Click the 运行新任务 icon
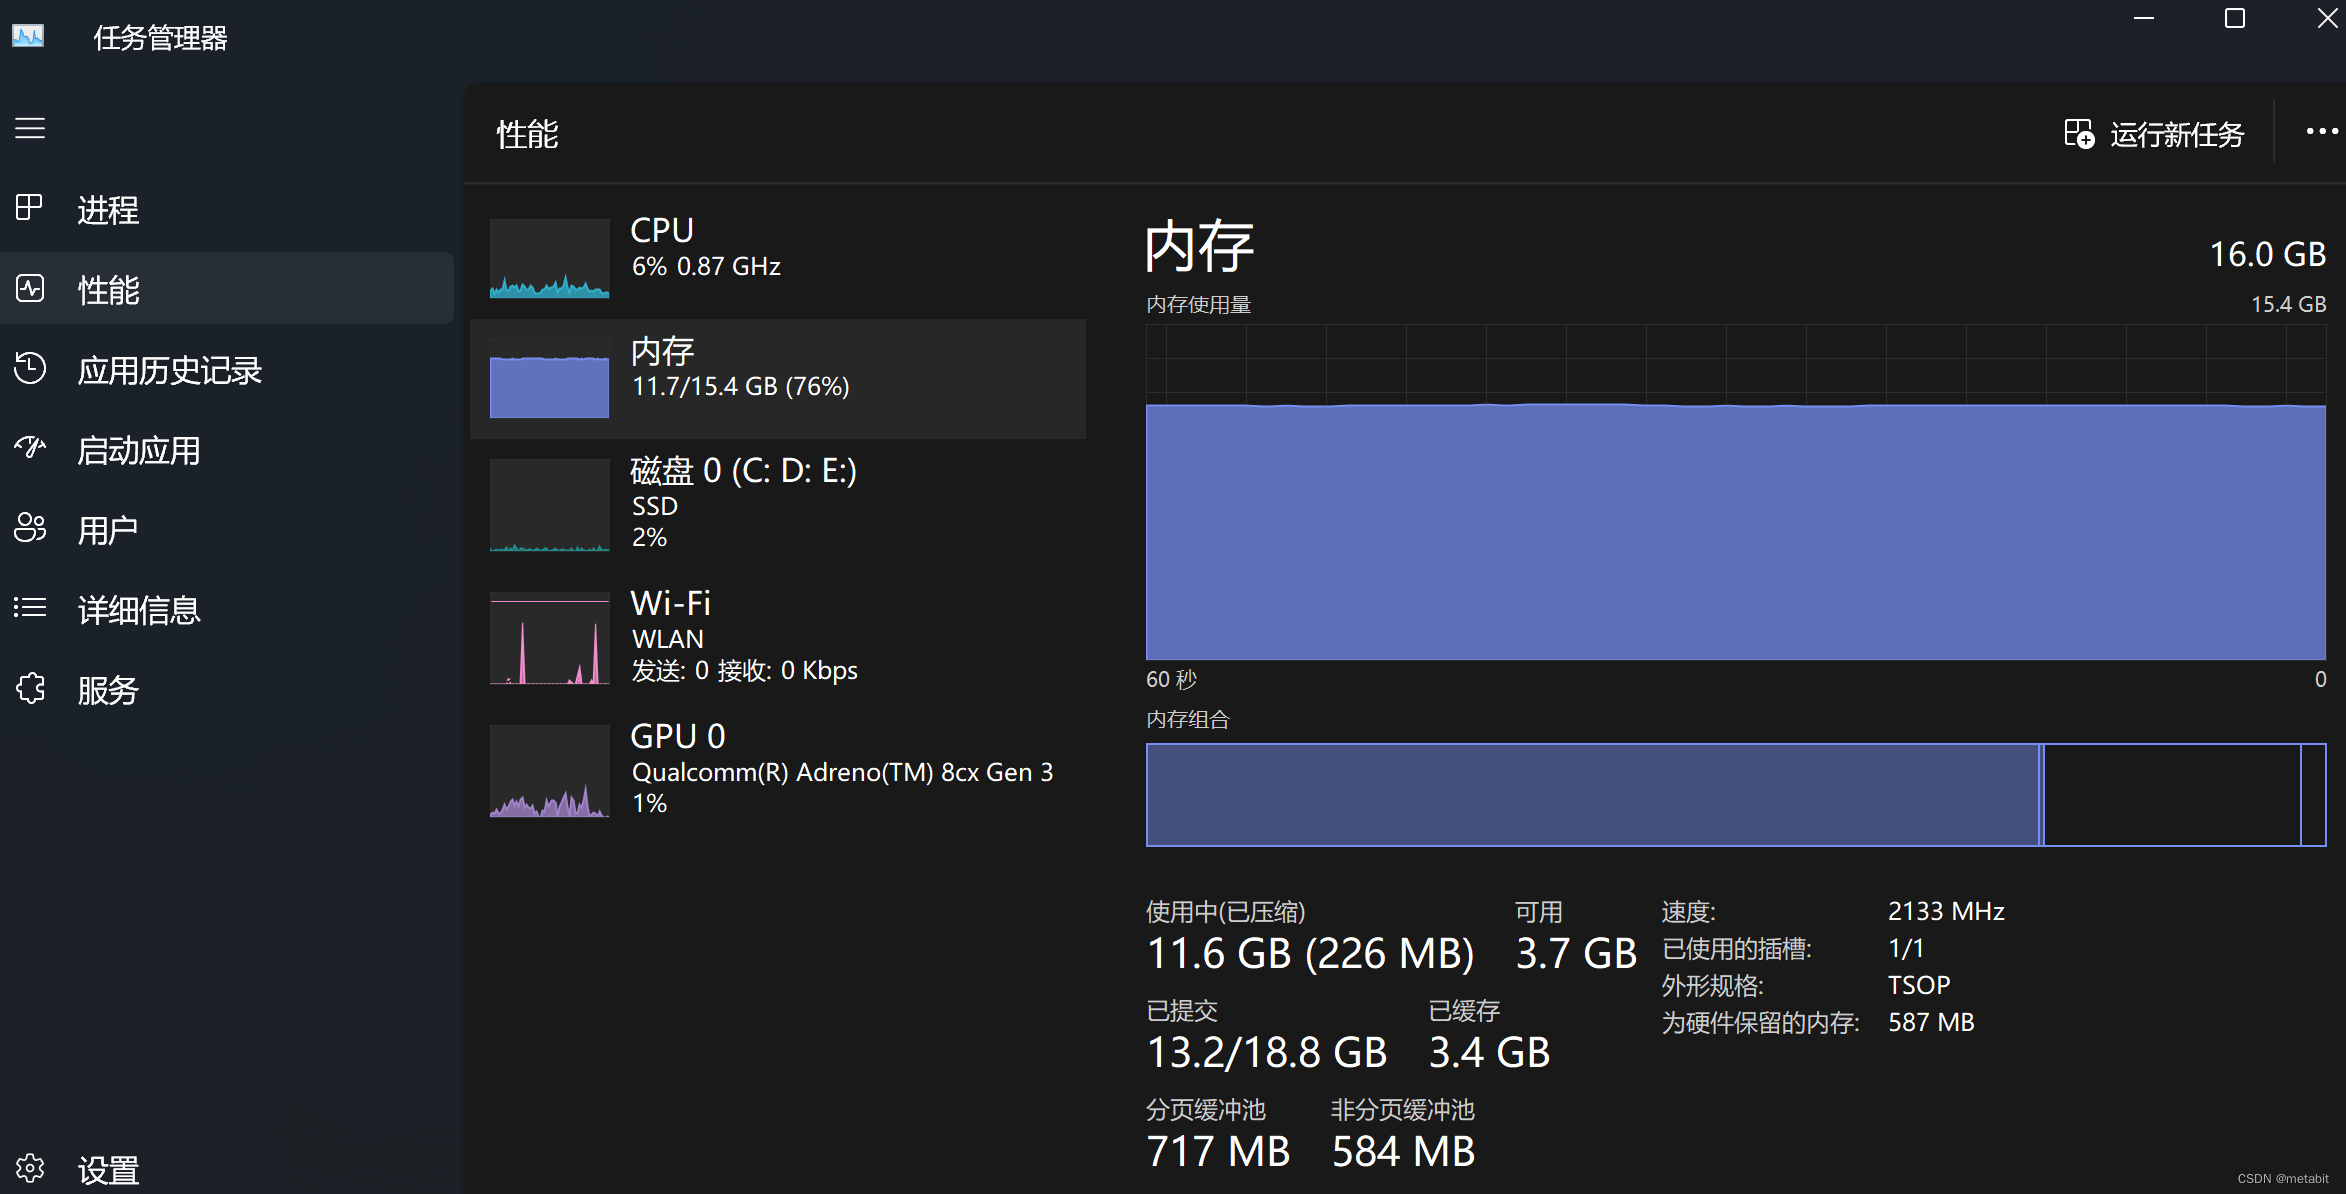 pos(2079,134)
